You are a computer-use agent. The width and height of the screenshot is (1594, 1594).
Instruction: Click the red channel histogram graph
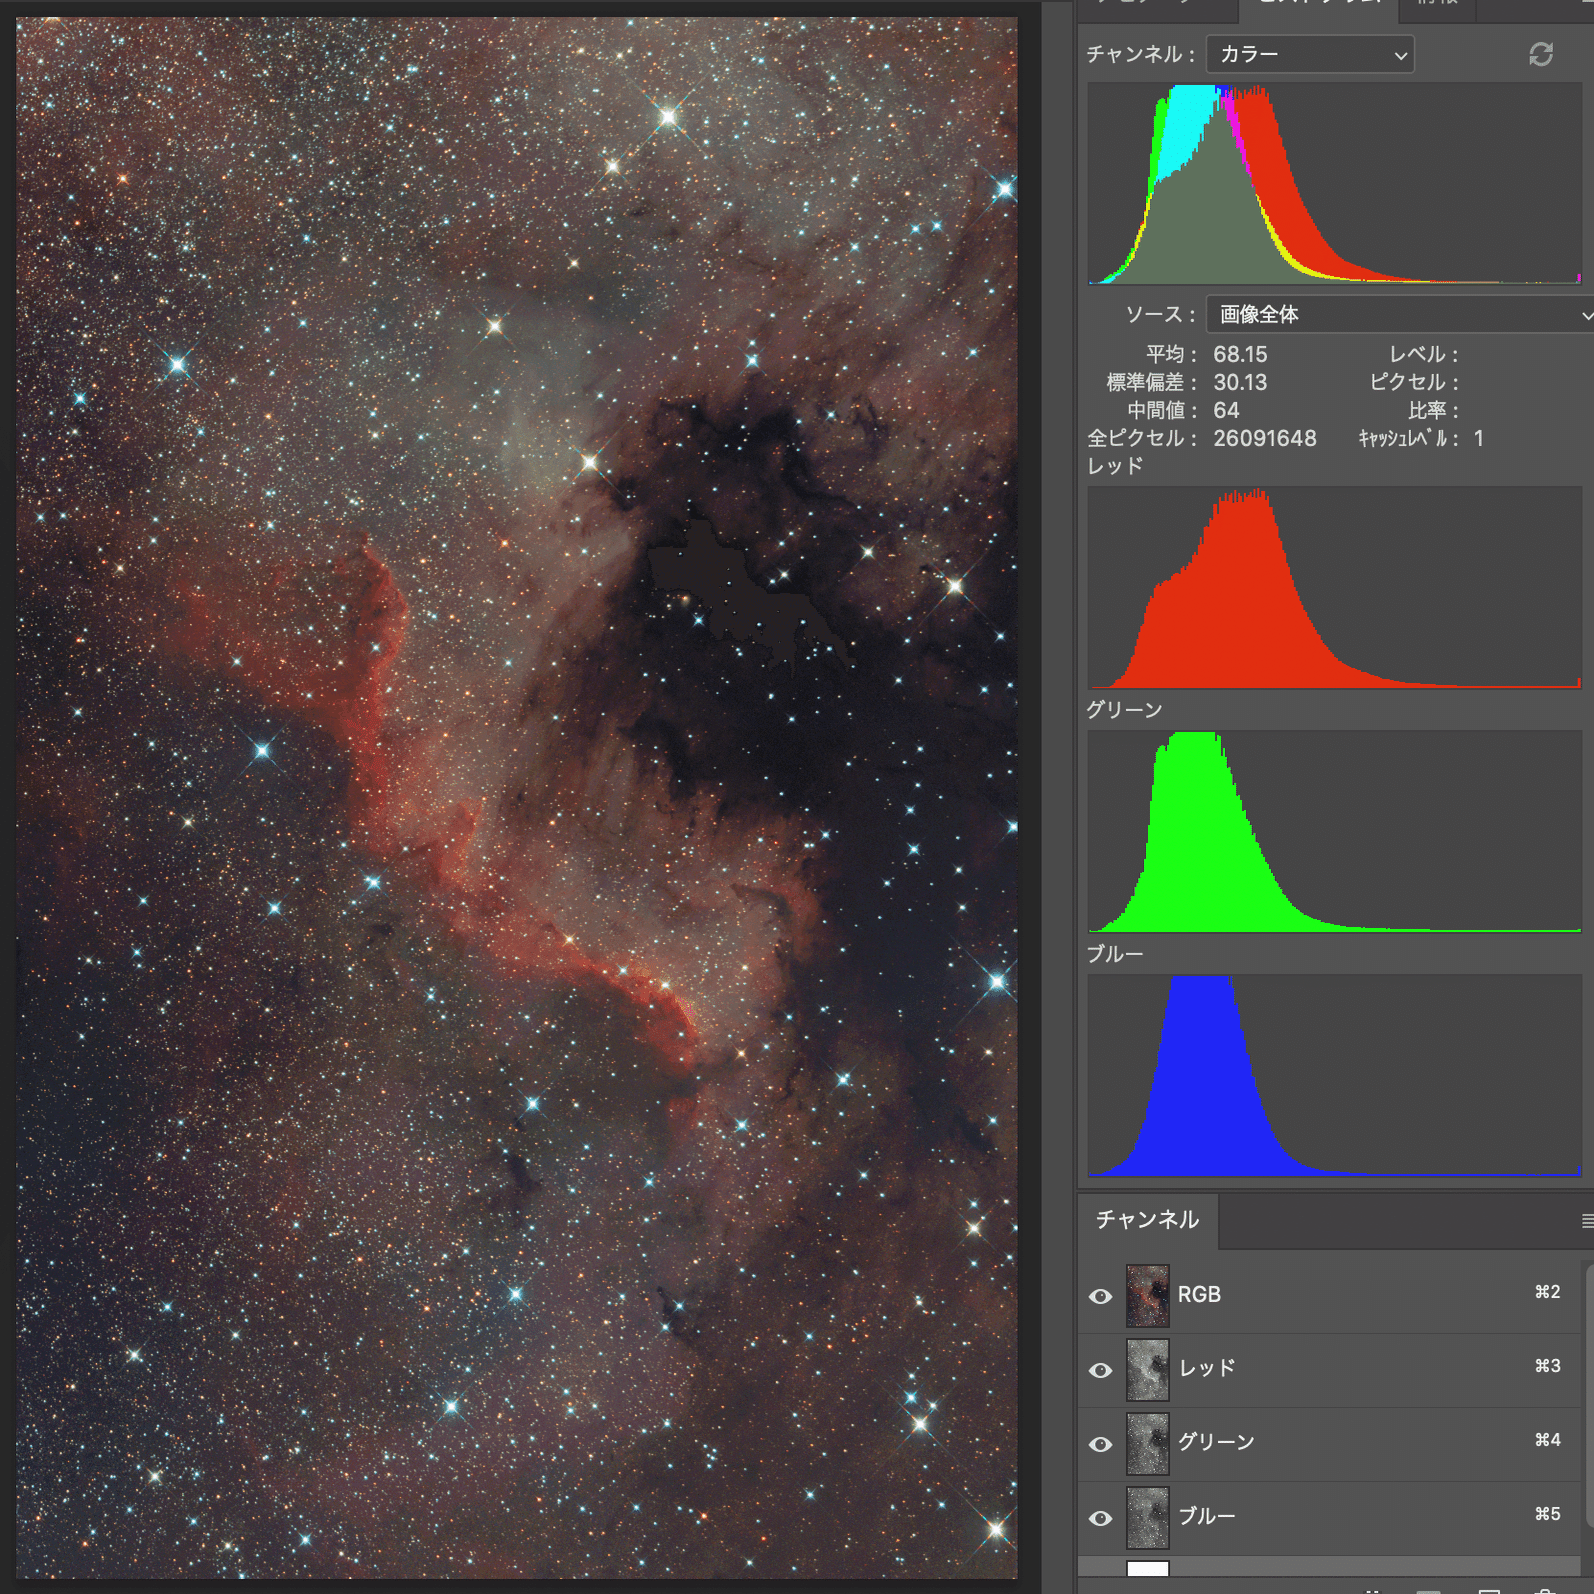pos(1335,588)
